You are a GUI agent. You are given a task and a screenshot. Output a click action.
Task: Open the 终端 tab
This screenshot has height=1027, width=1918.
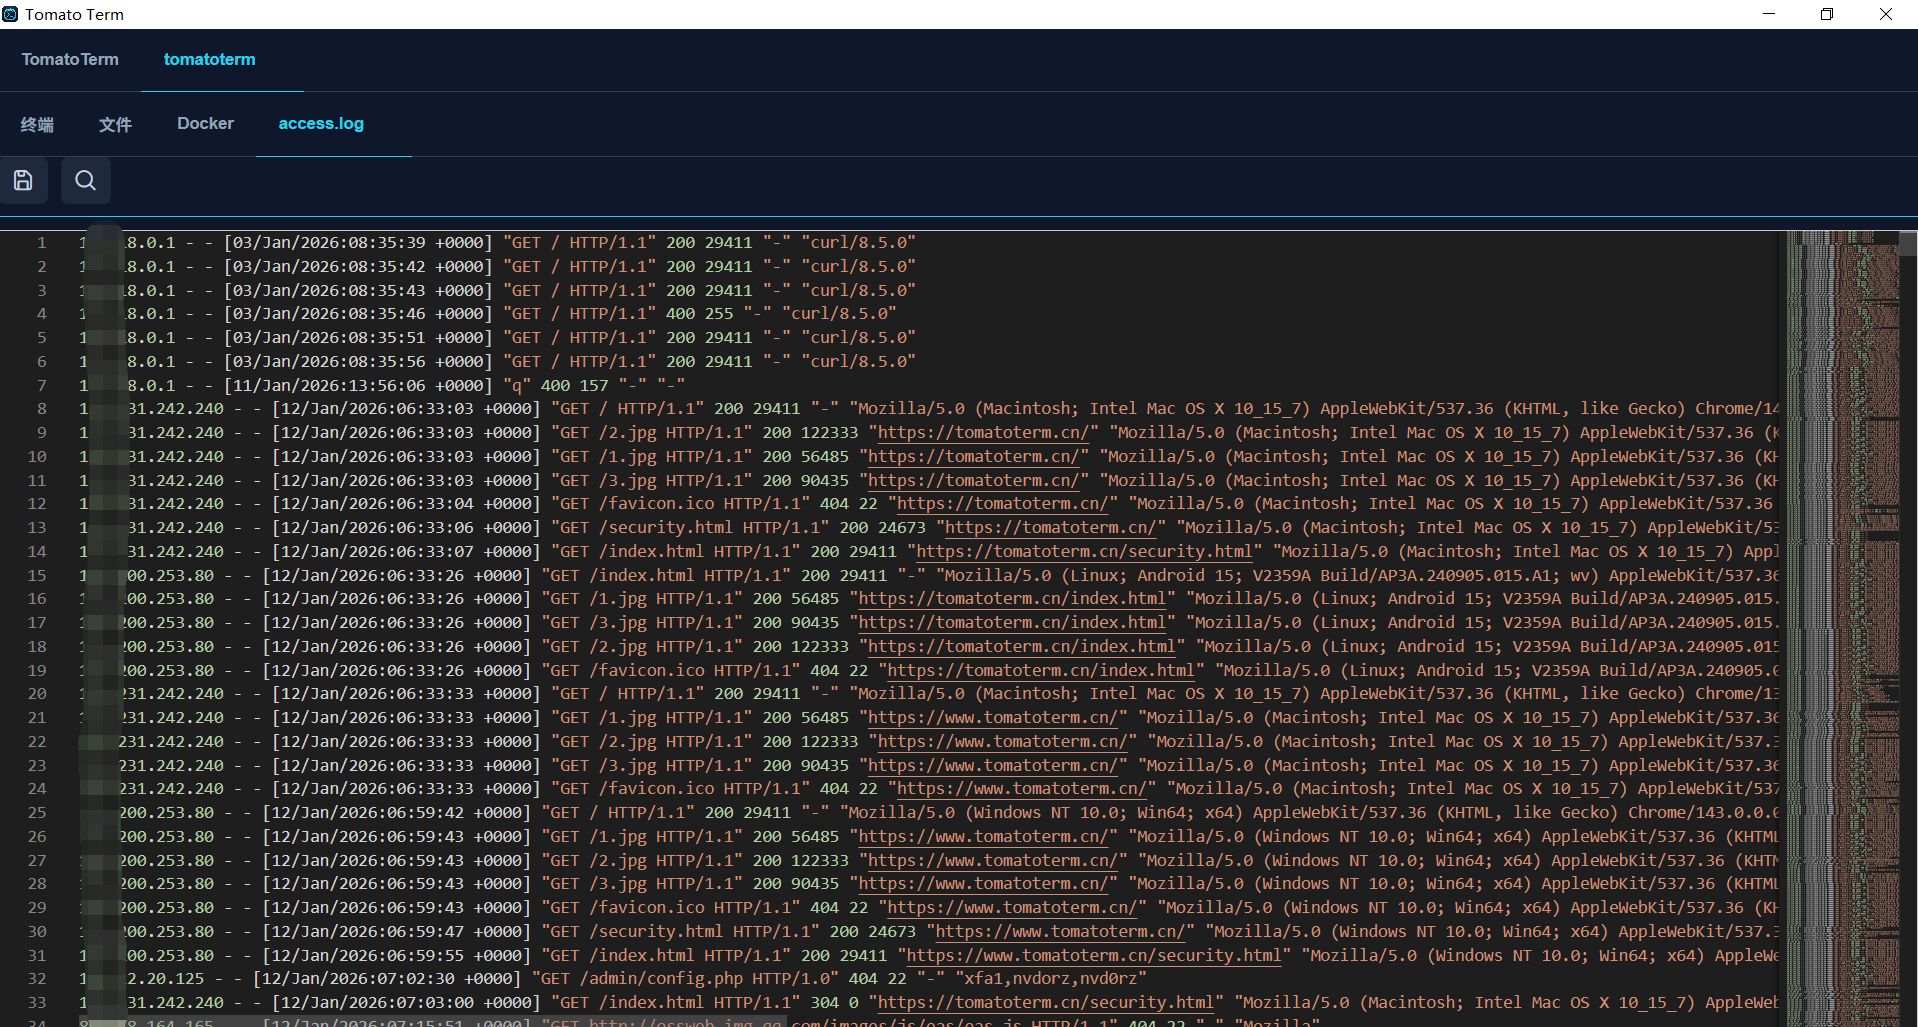(x=37, y=124)
